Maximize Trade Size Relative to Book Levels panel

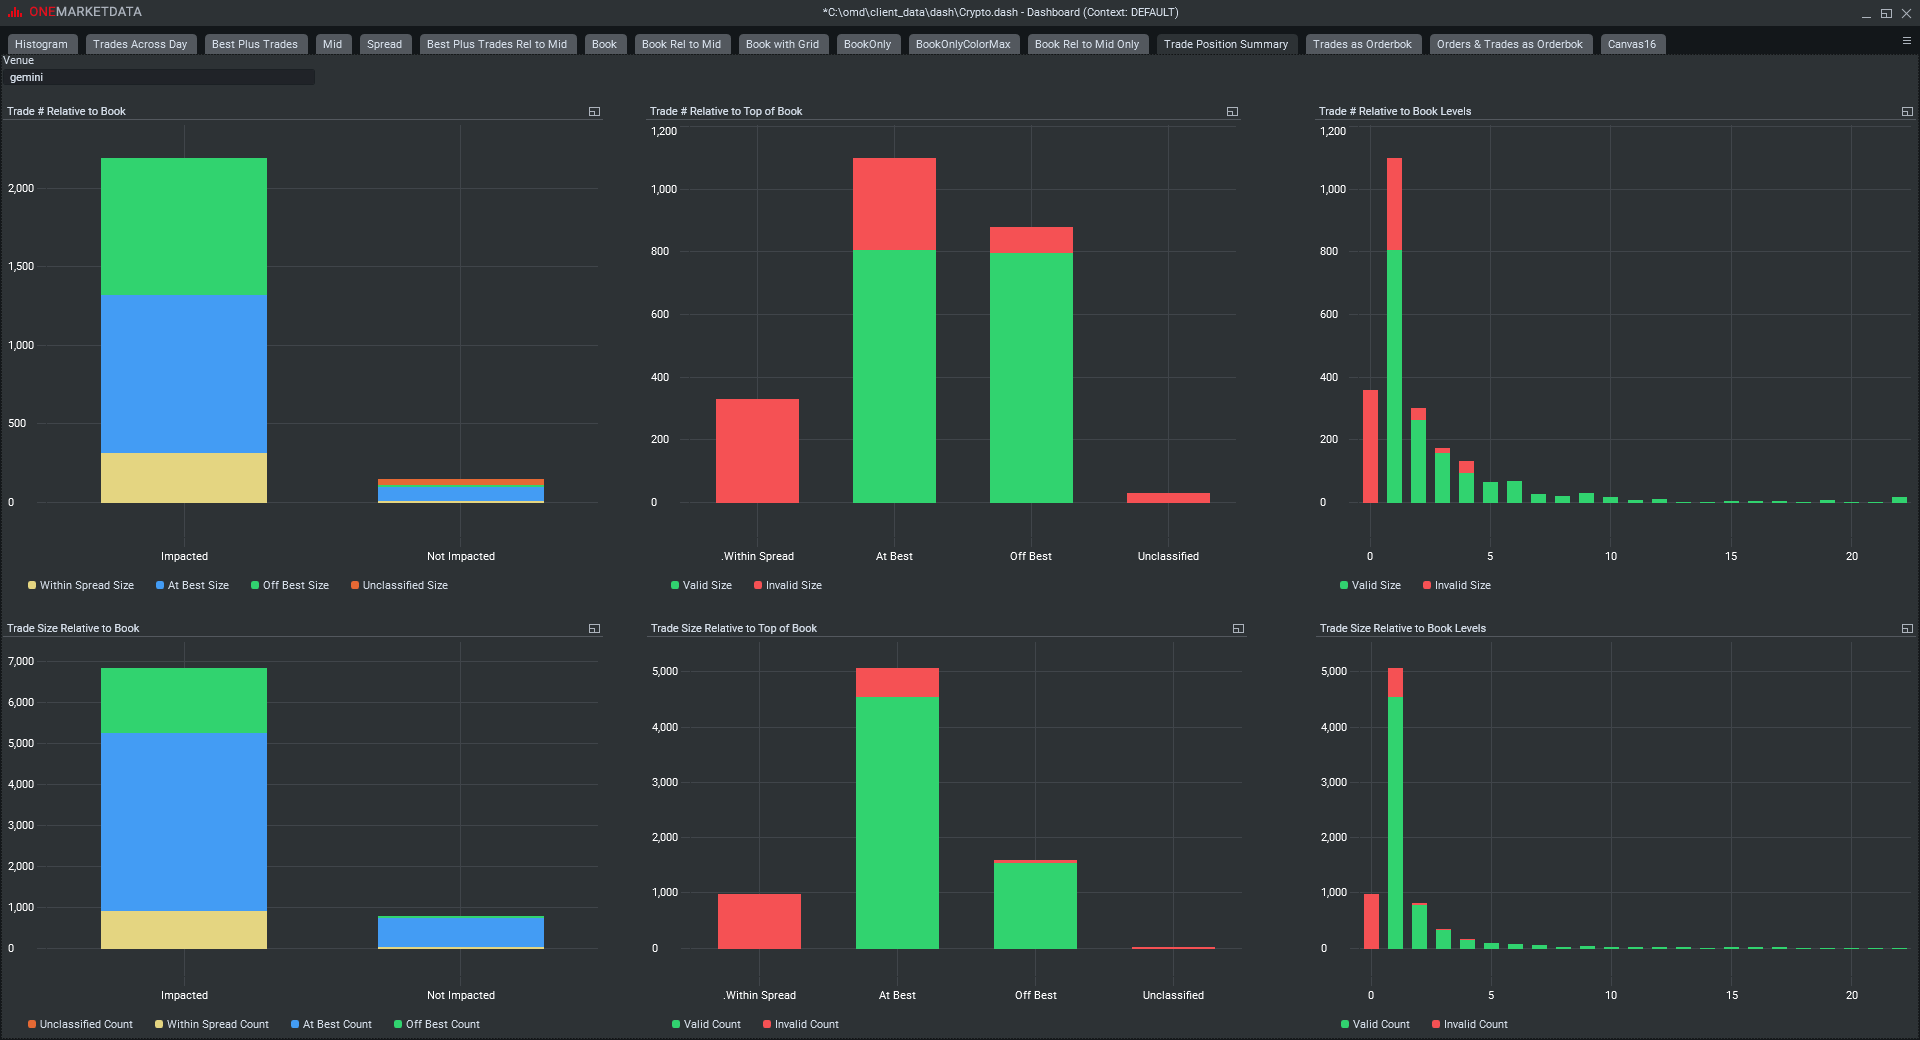1907,629
